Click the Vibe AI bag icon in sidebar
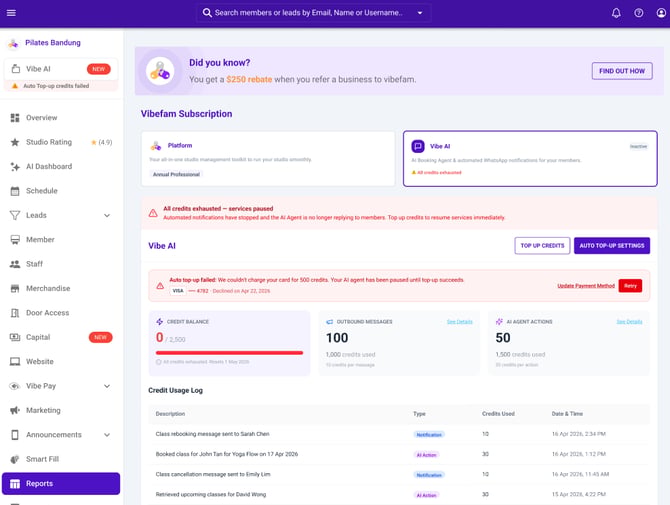 pyautogui.click(x=16, y=69)
